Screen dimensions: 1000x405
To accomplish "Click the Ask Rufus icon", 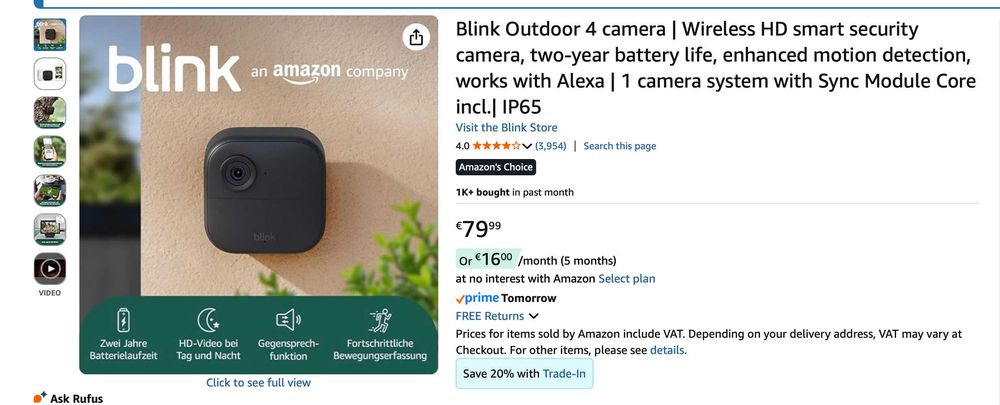I will [x=40, y=397].
